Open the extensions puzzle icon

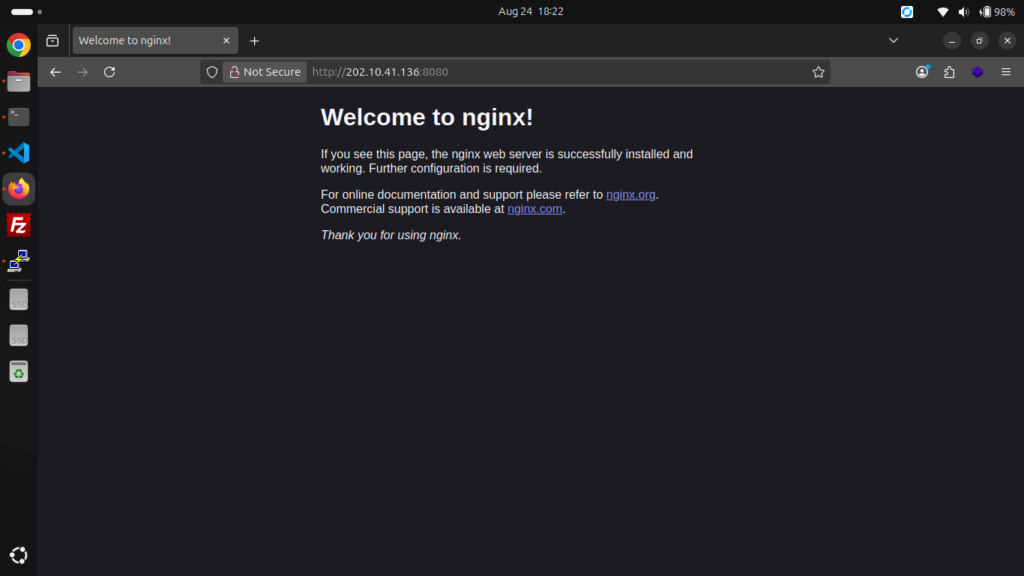point(949,72)
